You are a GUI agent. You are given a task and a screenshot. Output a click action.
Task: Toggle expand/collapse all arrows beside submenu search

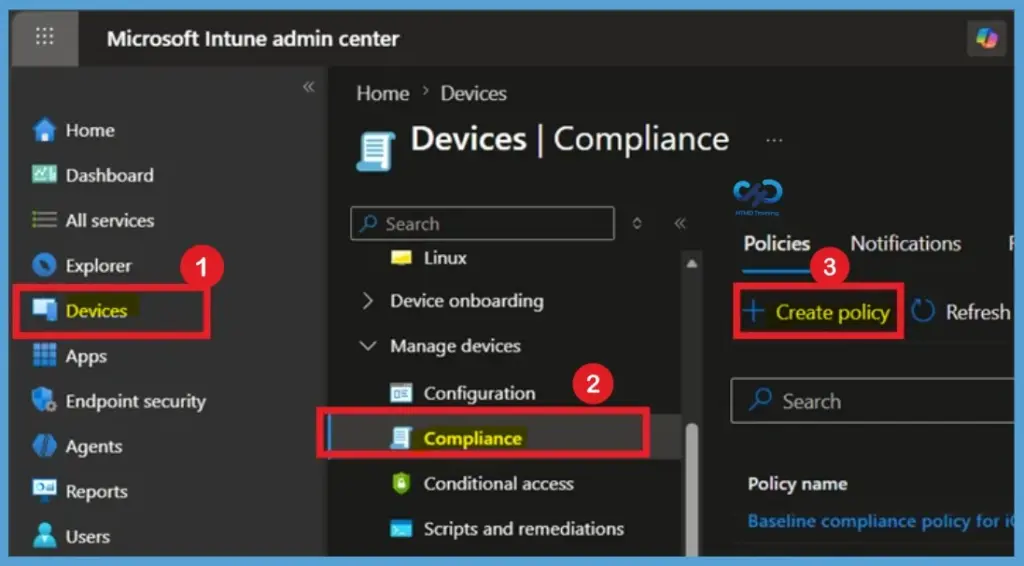click(637, 224)
